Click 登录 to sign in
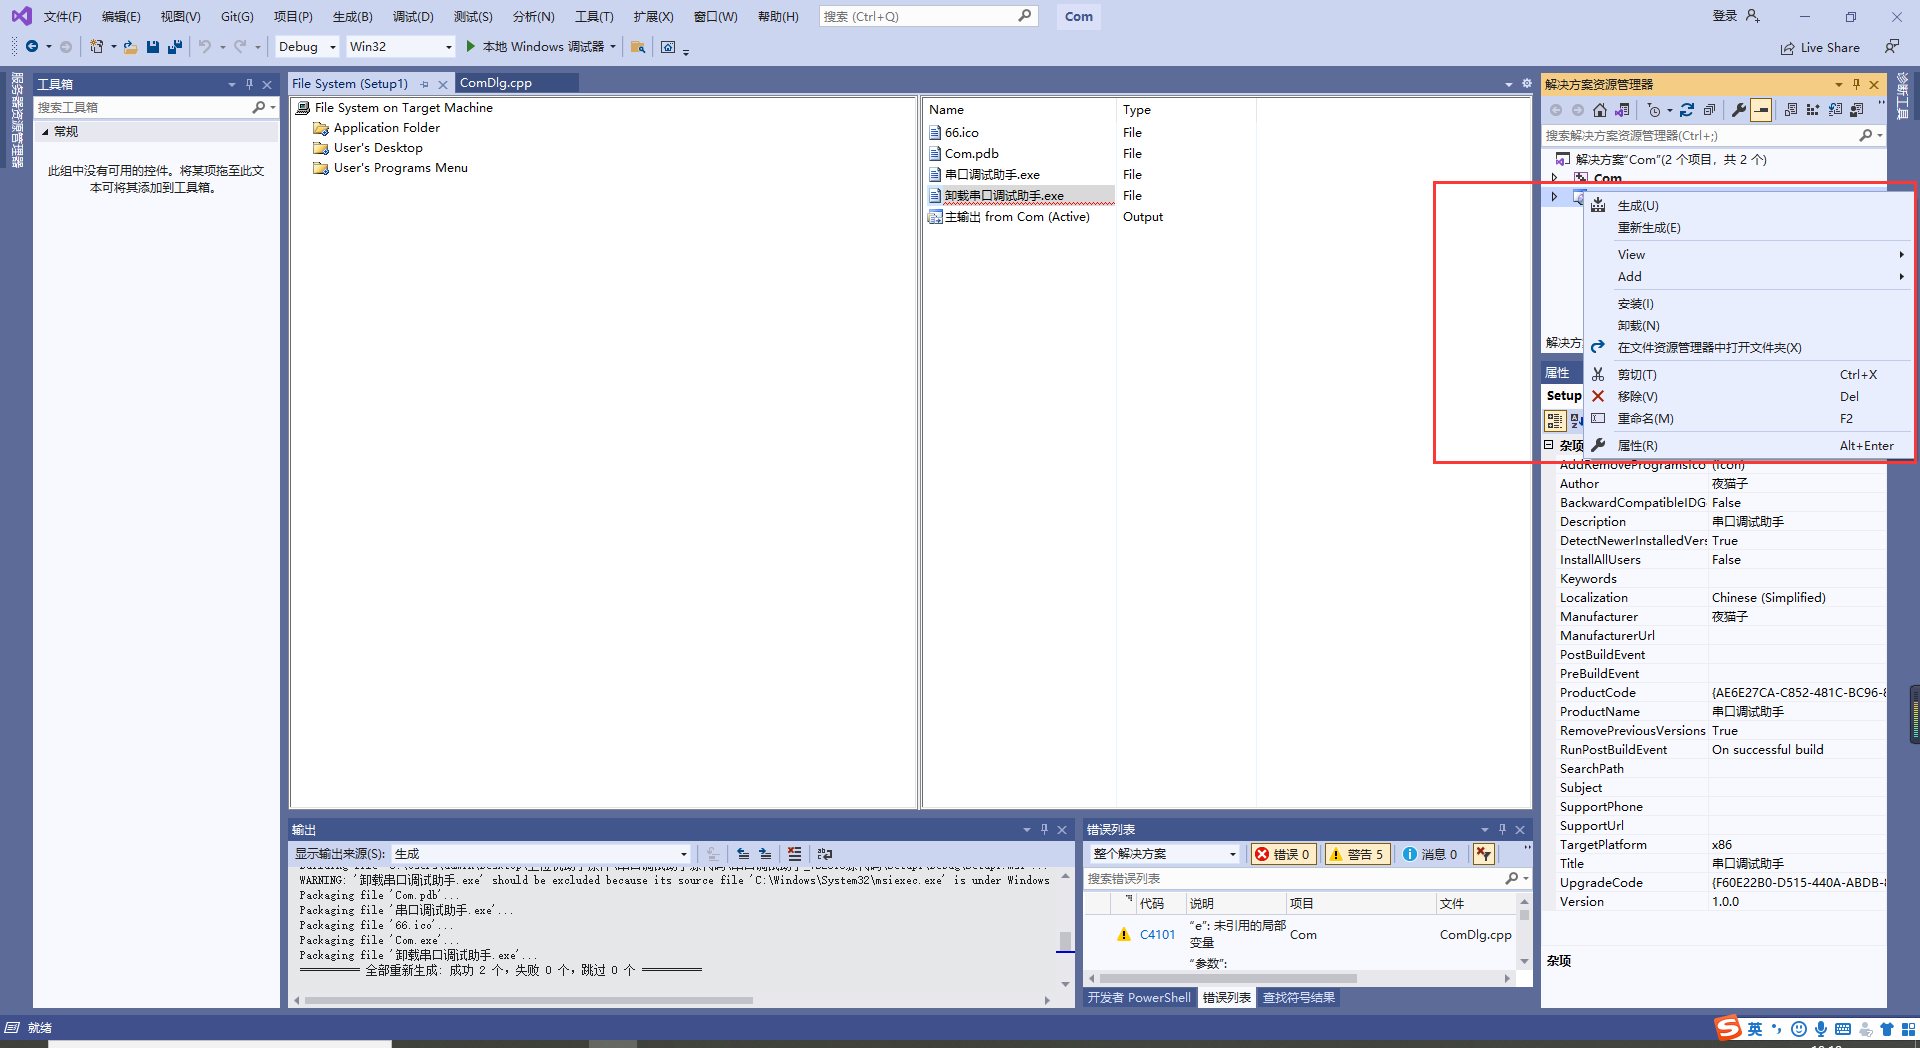This screenshot has height=1048, width=1920. click(1724, 16)
